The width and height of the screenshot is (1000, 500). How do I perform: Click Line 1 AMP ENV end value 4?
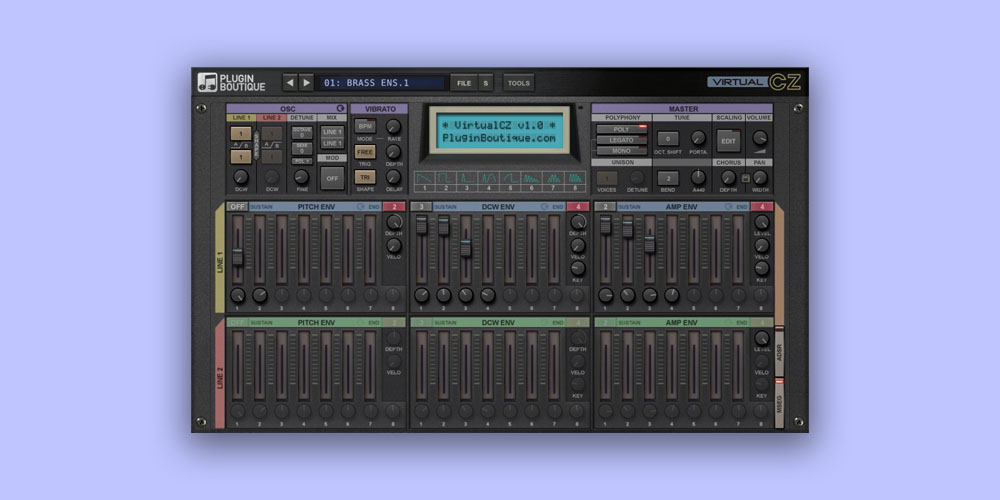tap(762, 207)
